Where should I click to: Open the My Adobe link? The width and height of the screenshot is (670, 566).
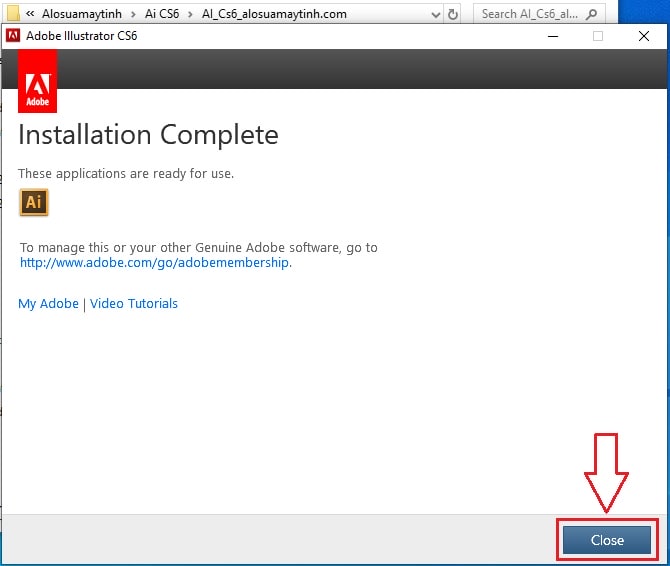pos(48,304)
